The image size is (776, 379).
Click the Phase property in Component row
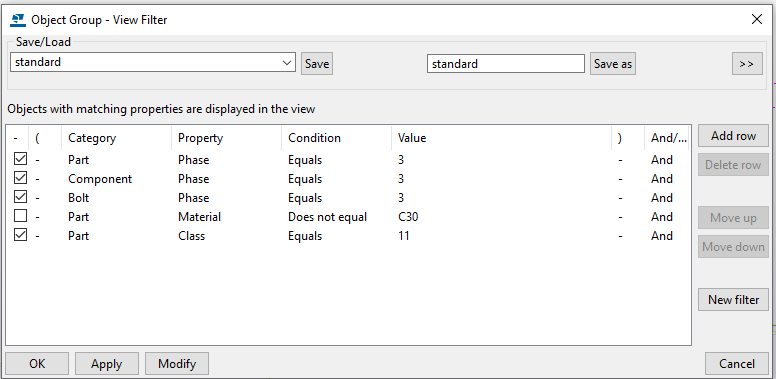(x=194, y=179)
